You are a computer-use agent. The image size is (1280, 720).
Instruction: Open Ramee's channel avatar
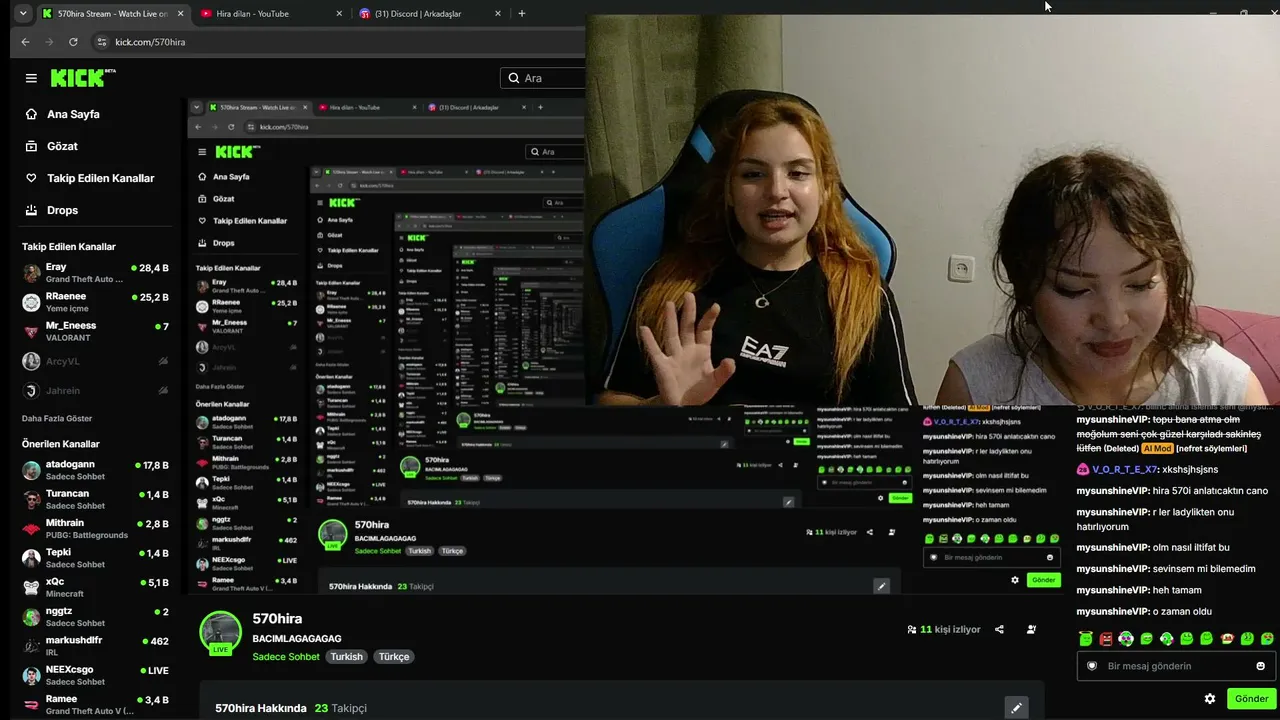(32, 704)
